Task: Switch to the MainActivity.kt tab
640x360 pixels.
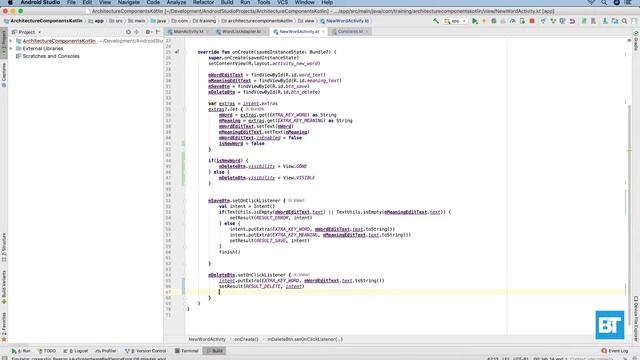Action: pyautogui.click(x=188, y=31)
